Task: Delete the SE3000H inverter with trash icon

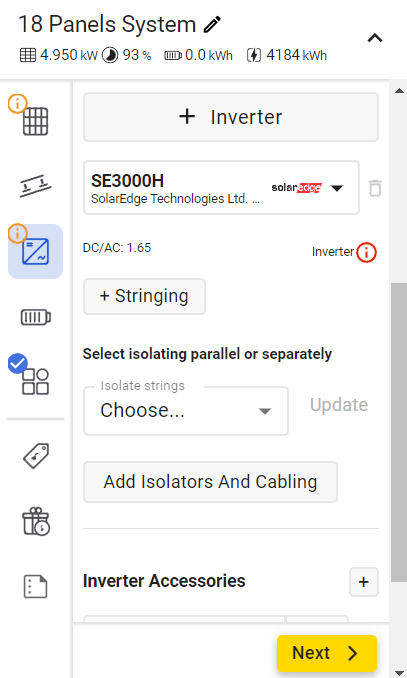Action: 375,188
